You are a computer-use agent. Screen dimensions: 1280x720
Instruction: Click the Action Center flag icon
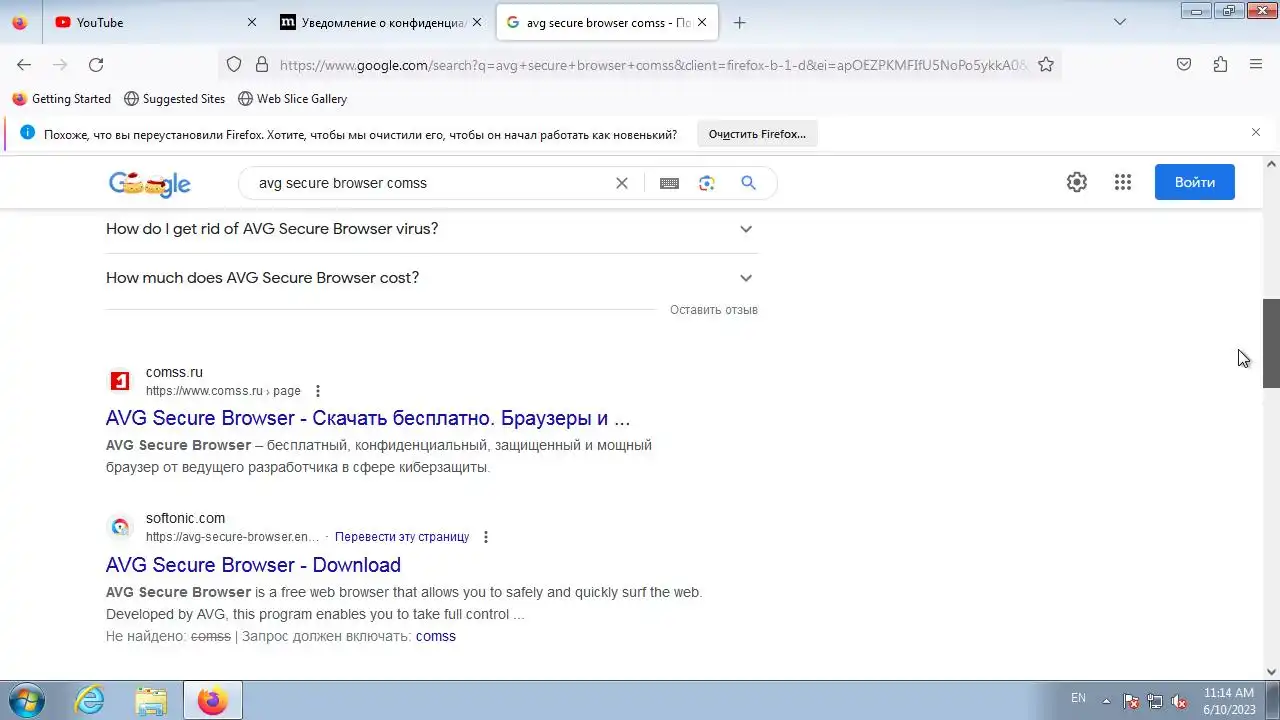point(1131,701)
